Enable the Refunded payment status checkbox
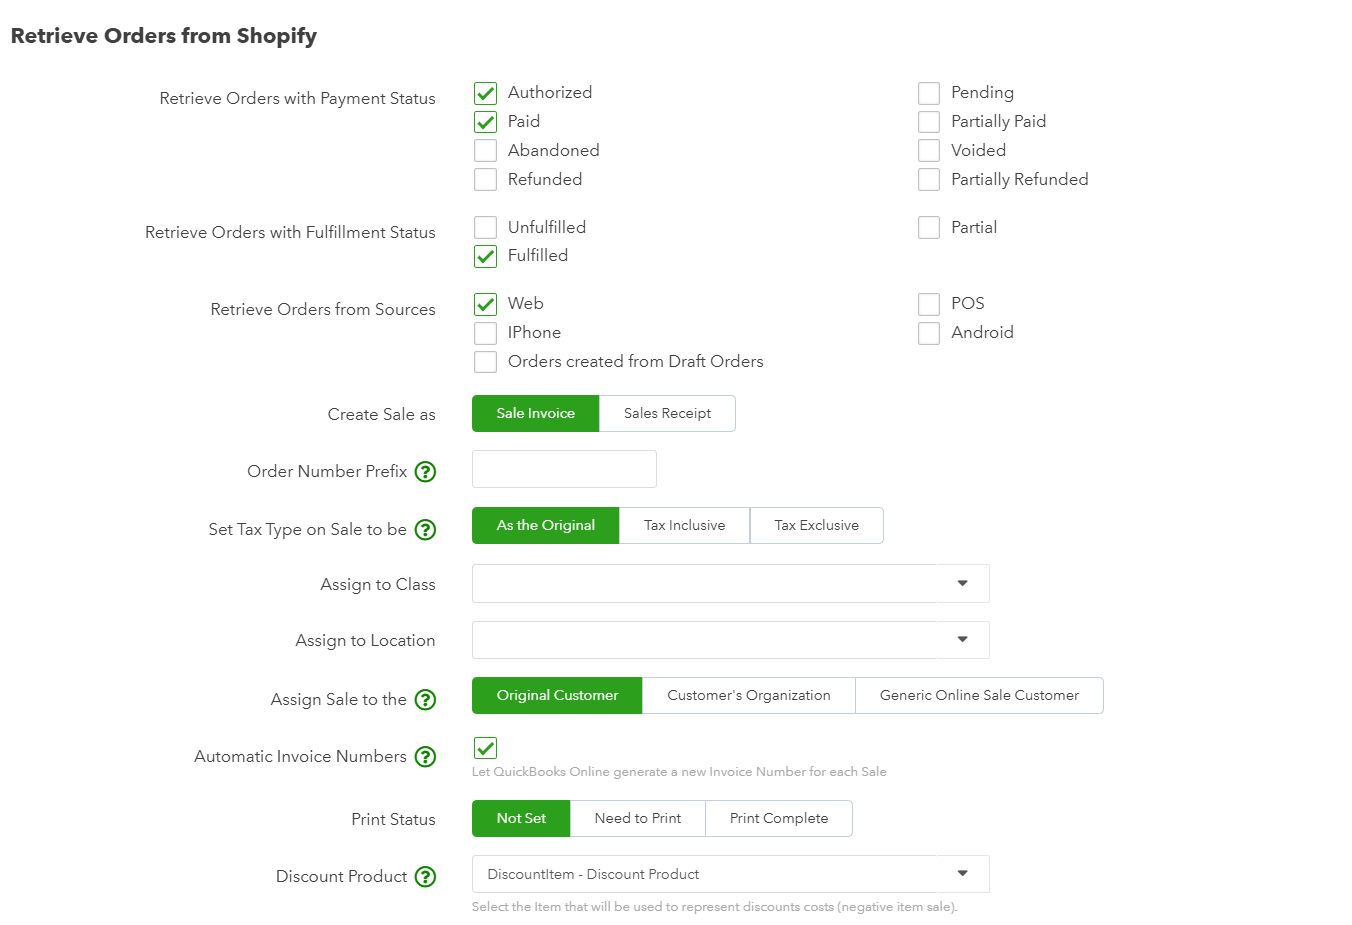The width and height of the screenshot is (1352, 925). point(485,179)
